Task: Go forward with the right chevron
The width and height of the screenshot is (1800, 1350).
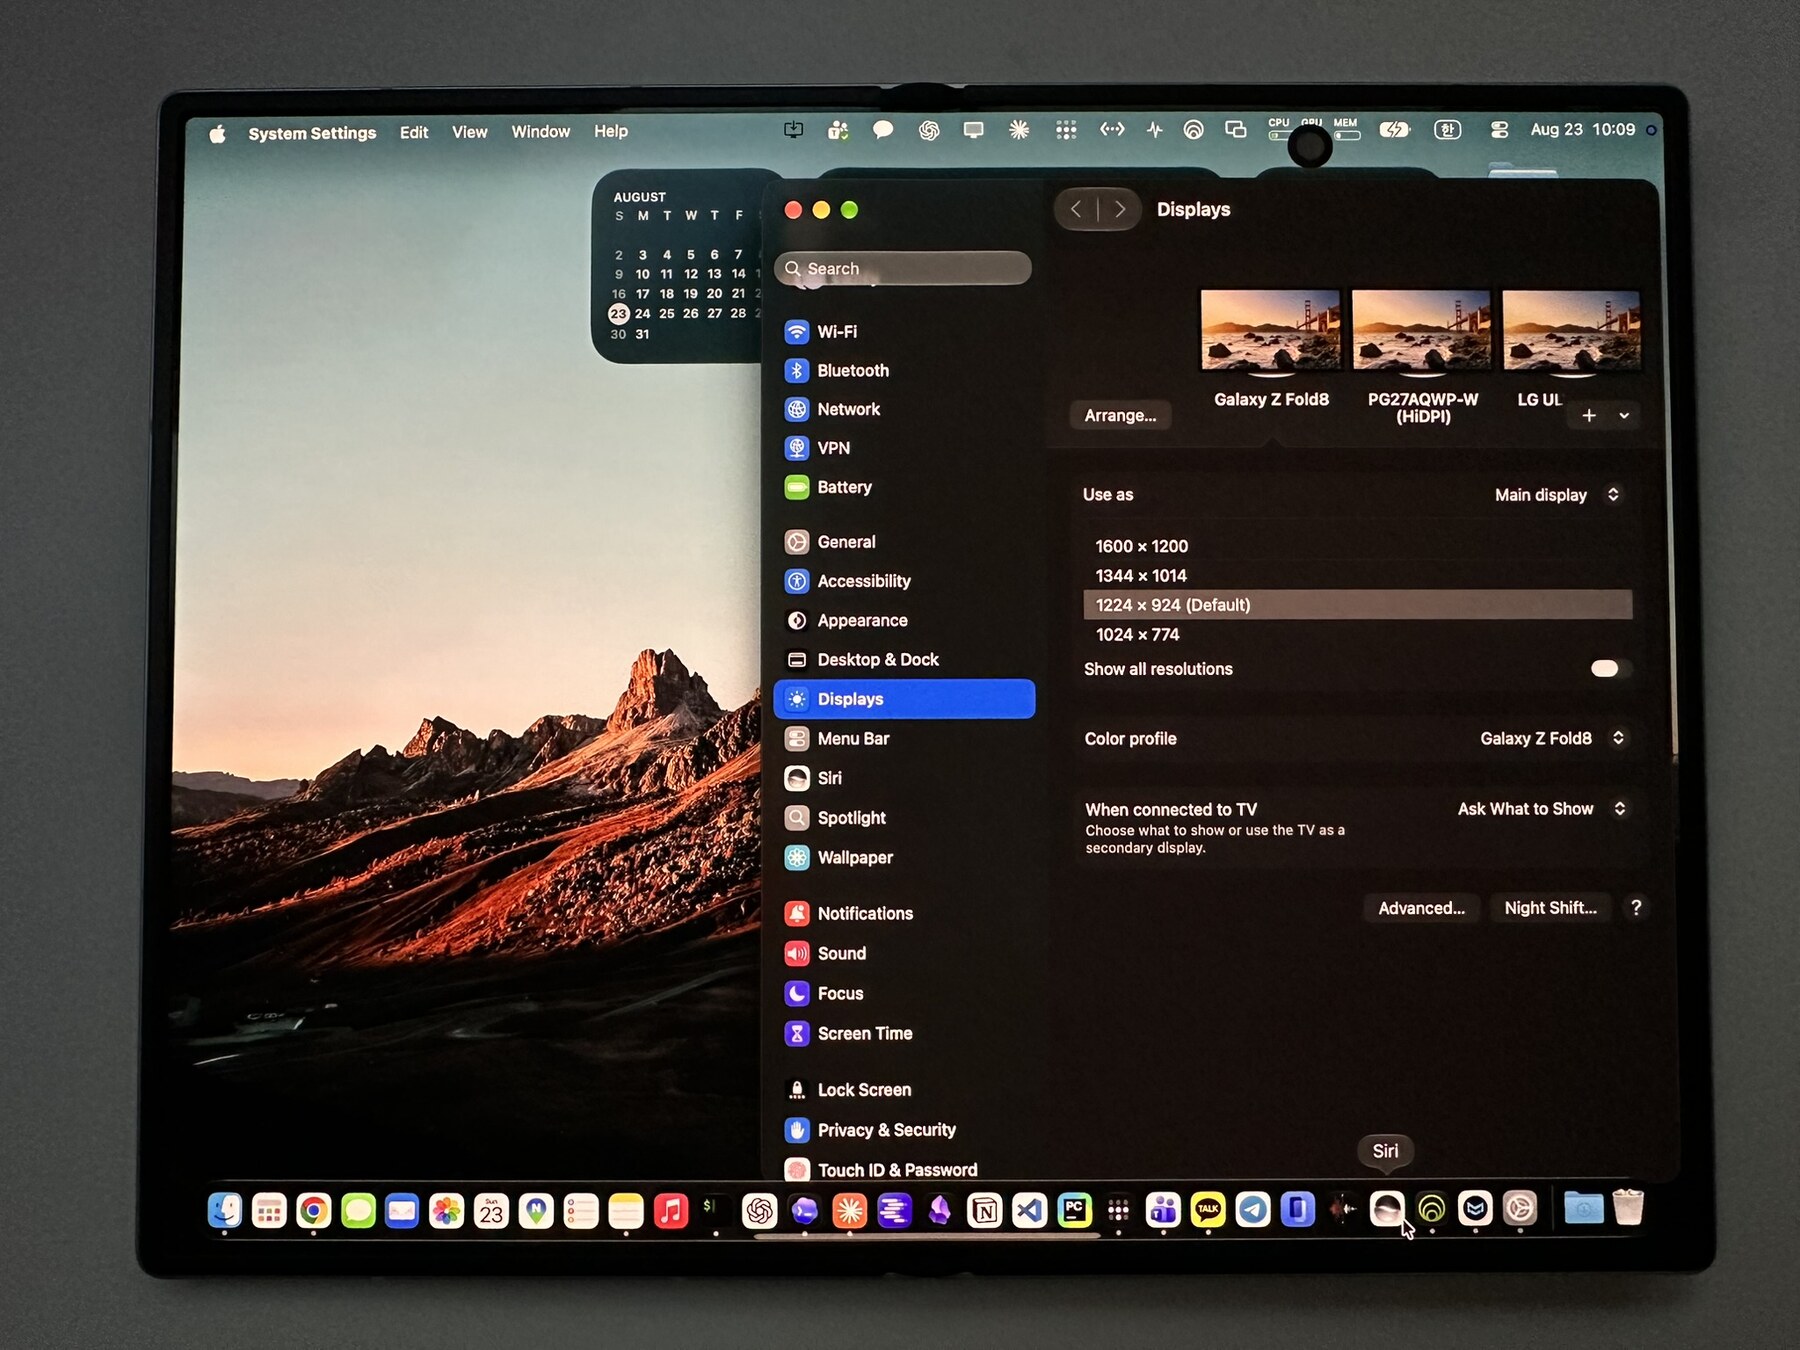Action: pos(1119,209)
